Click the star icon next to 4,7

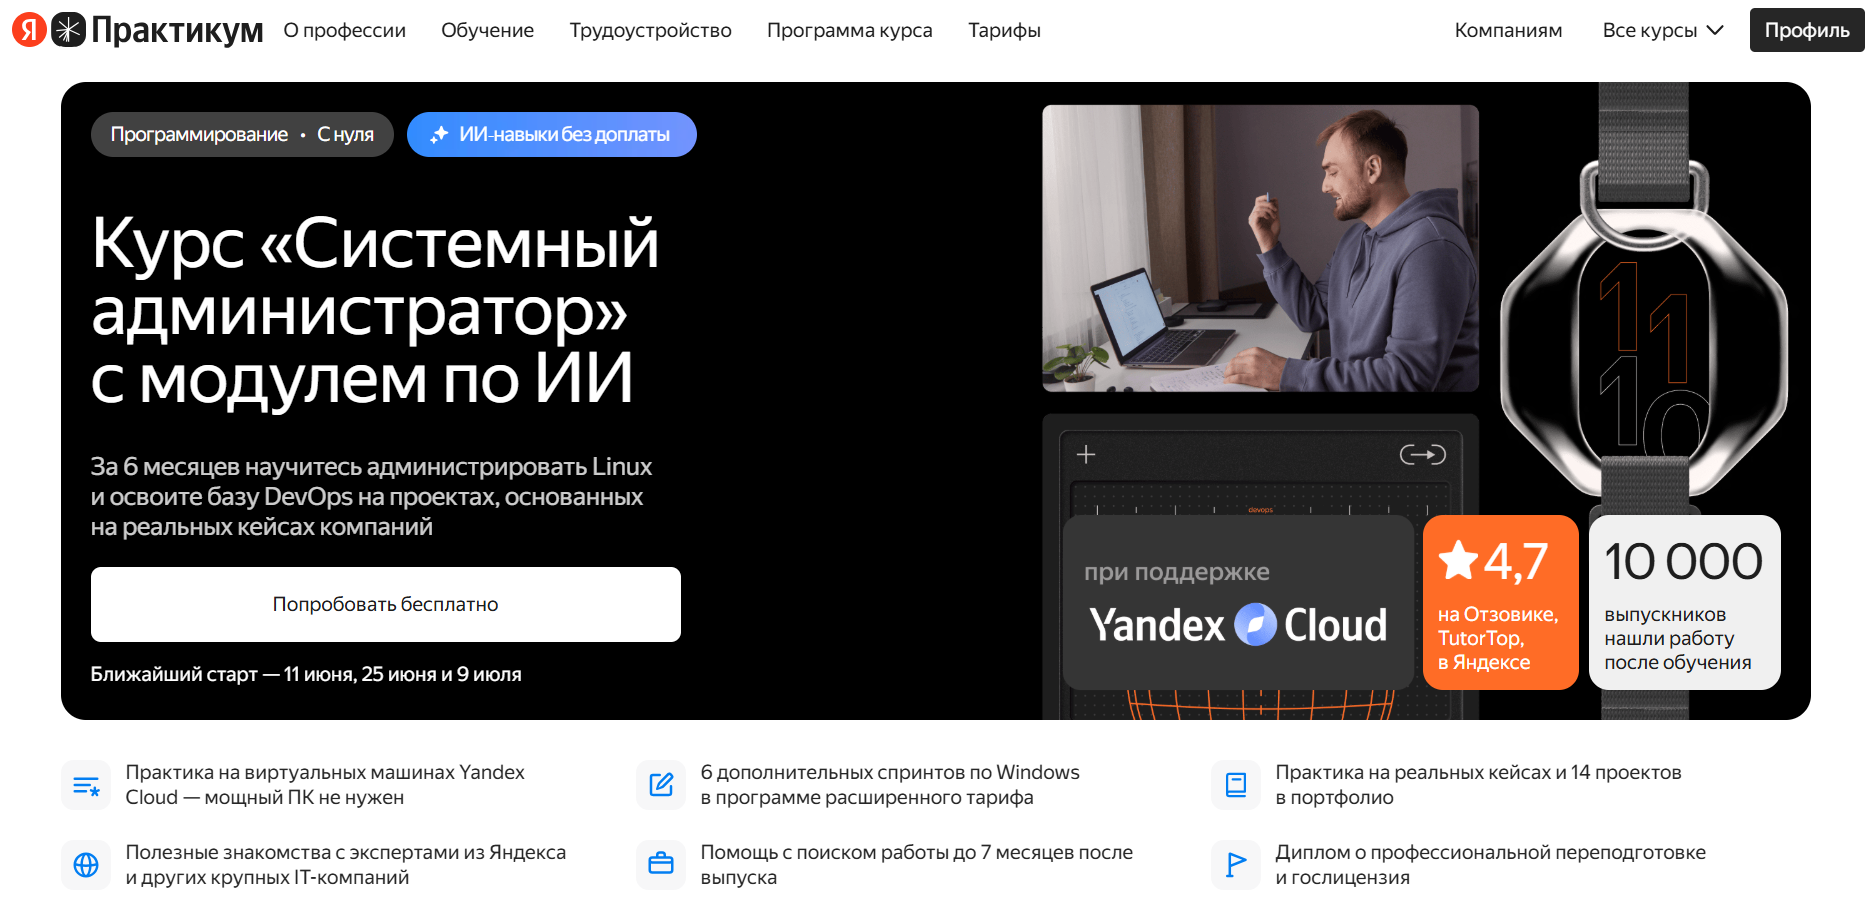point(1459,560)
